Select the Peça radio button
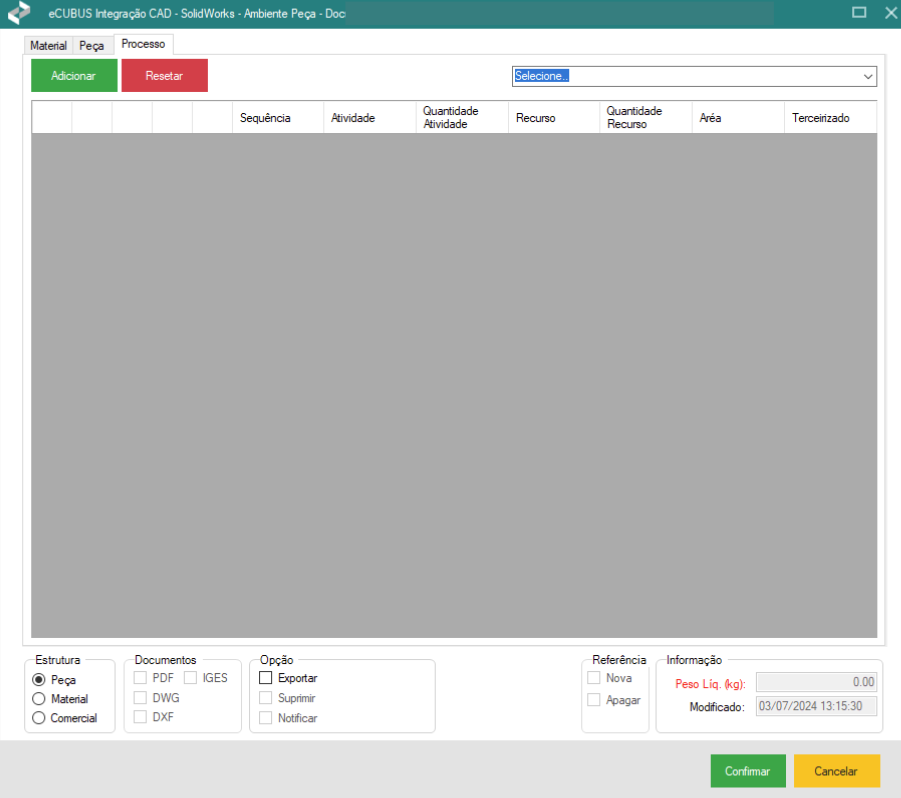This screenshot has height=798, width=901. click(x=40, y=679)
